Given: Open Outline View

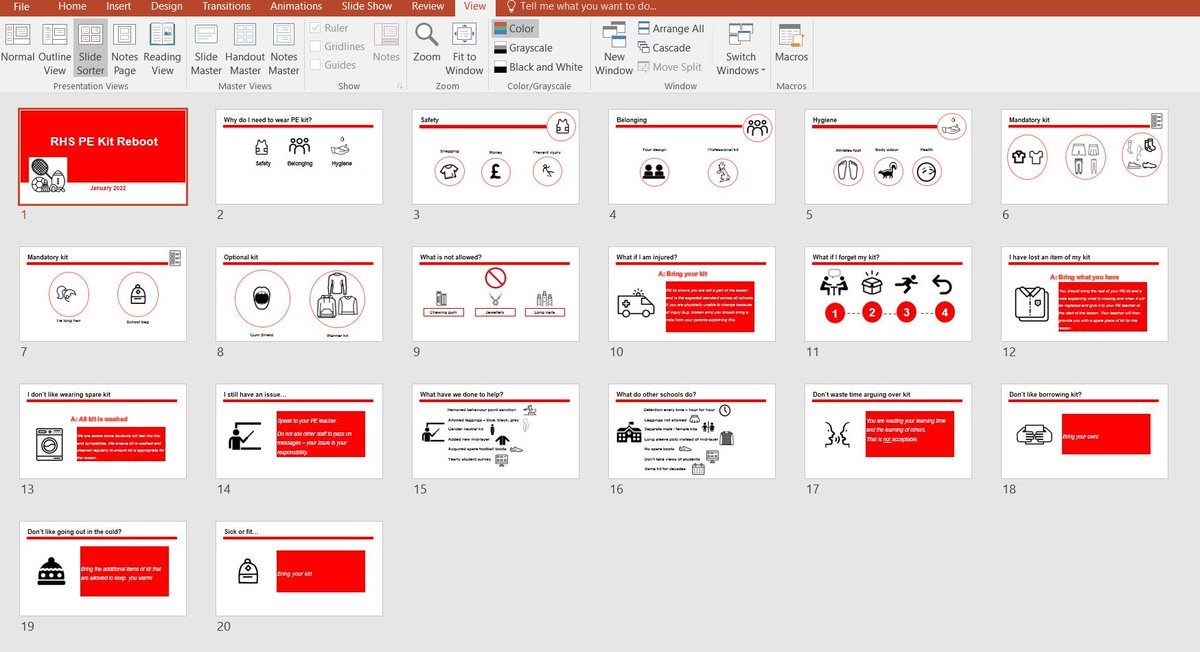Looking at the screenshot, I should [55, 48].
